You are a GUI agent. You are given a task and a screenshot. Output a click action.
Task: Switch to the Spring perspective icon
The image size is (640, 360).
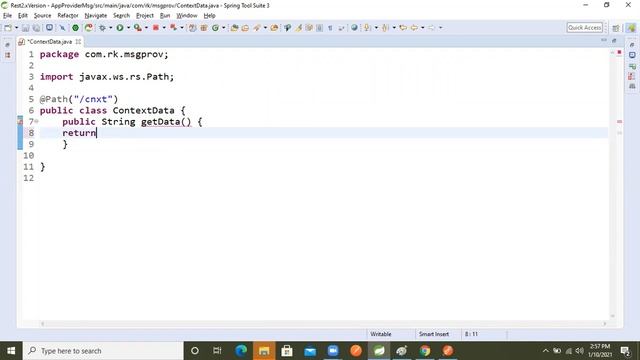pyautogui.click(x=631, y=28)
